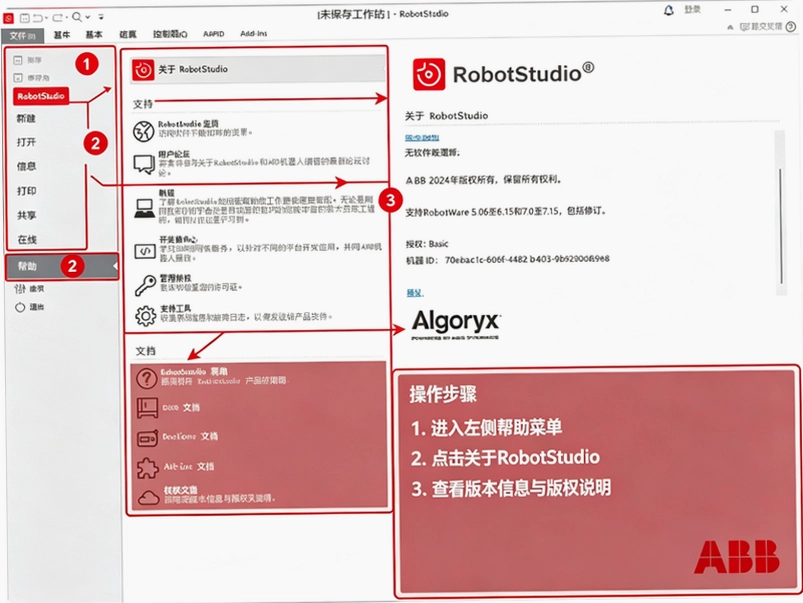Select 在线 Online in the left menu
Image resolution: width=803 pixels, height=603 pixels.
click(27, 239)
